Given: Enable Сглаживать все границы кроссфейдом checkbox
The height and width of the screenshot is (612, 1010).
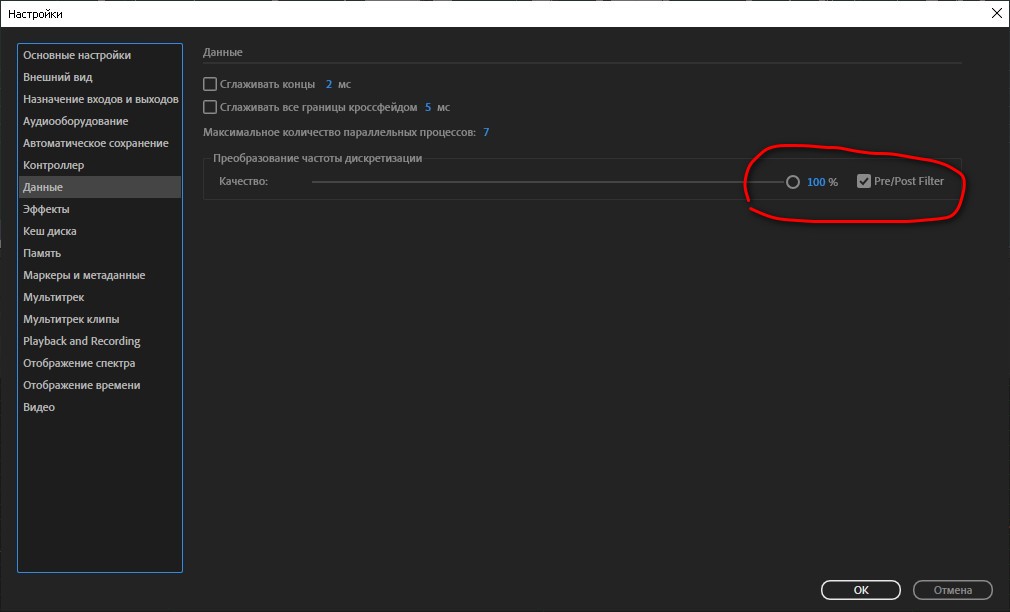Looking at the screenshot, I should click(x=210, y=107).
